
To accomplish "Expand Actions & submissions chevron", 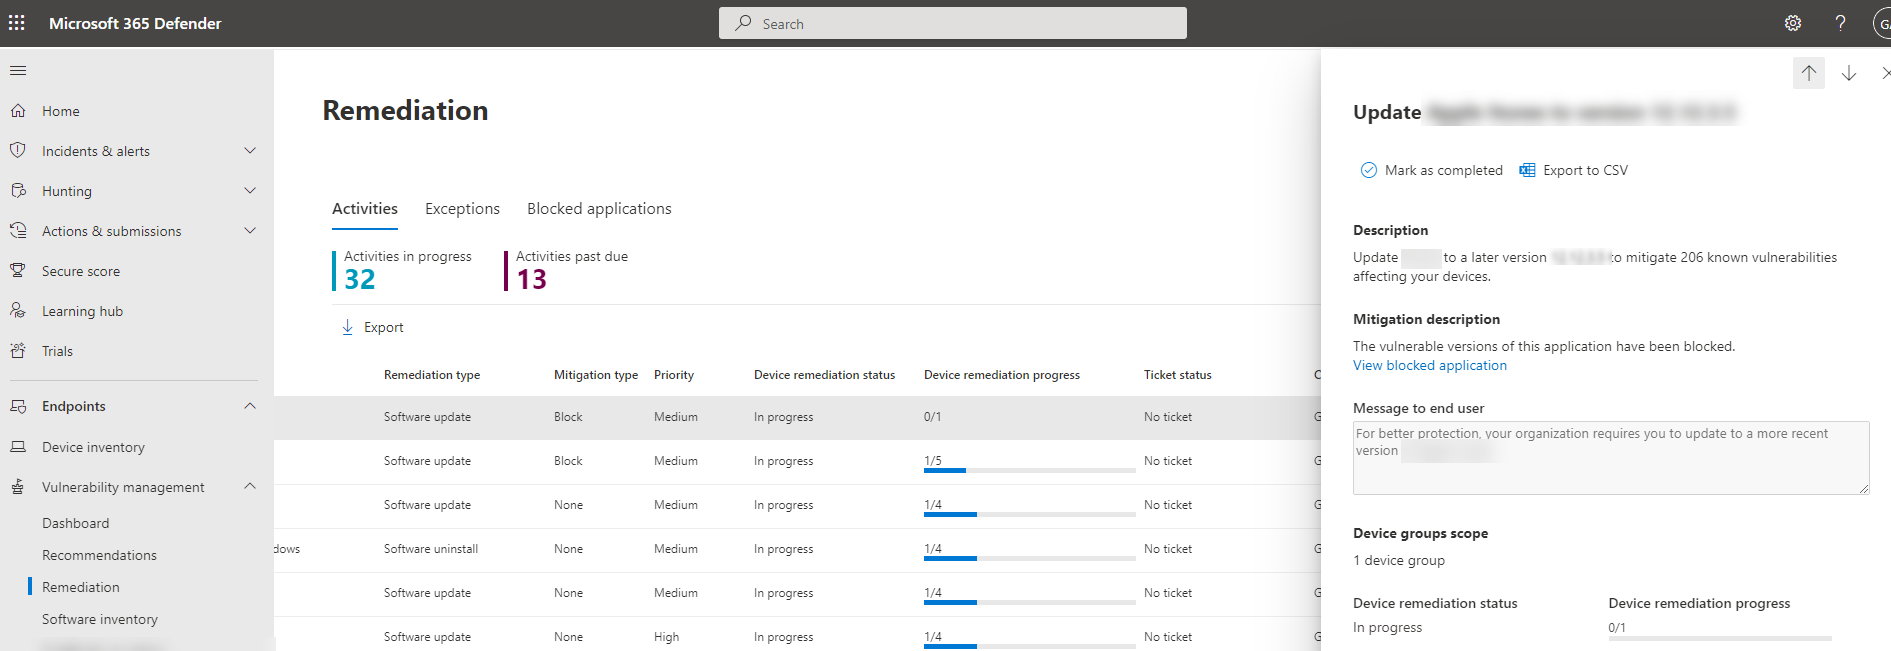I will tap(250, 231).
